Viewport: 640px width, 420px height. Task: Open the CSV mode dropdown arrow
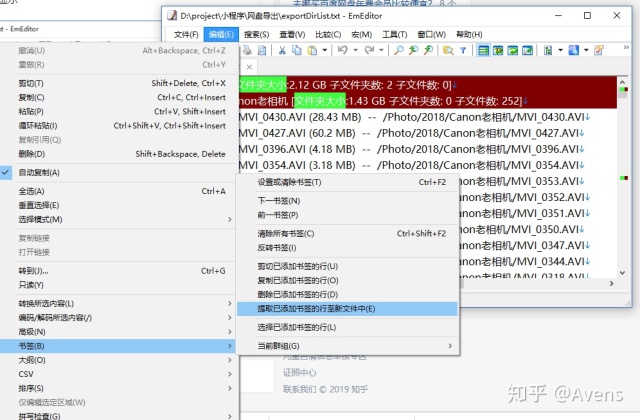[x=560, y=50]
